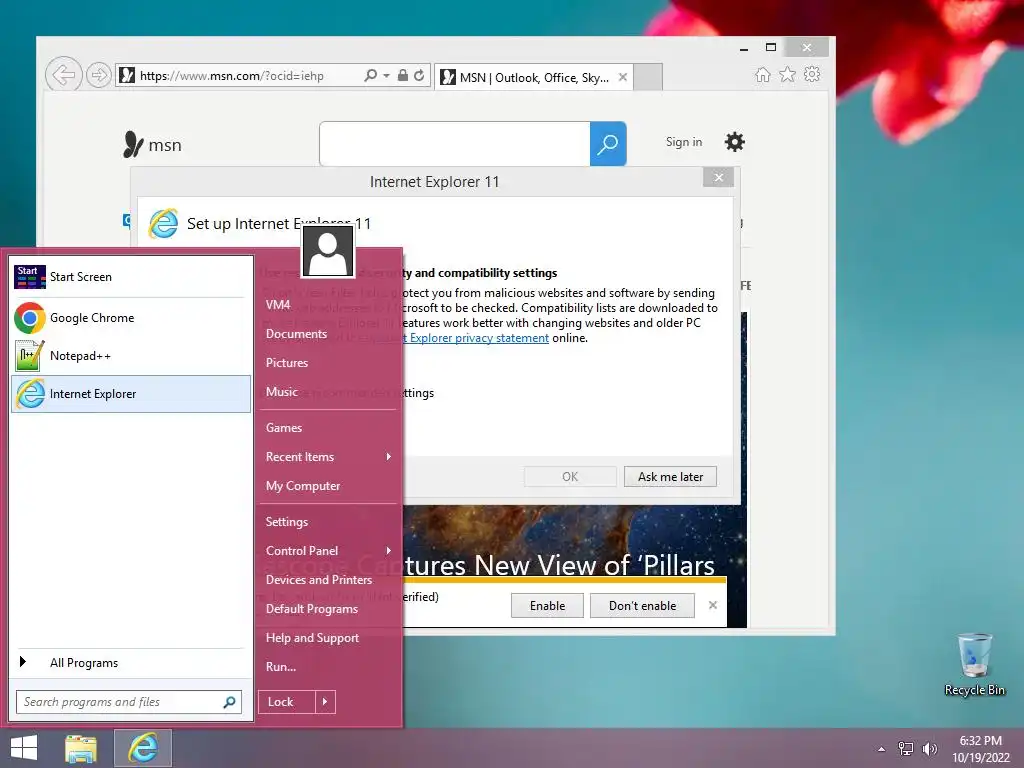Launch Google Chrome from Start menu
Viewport: 1024px width, 768px height.
point(131,318)
